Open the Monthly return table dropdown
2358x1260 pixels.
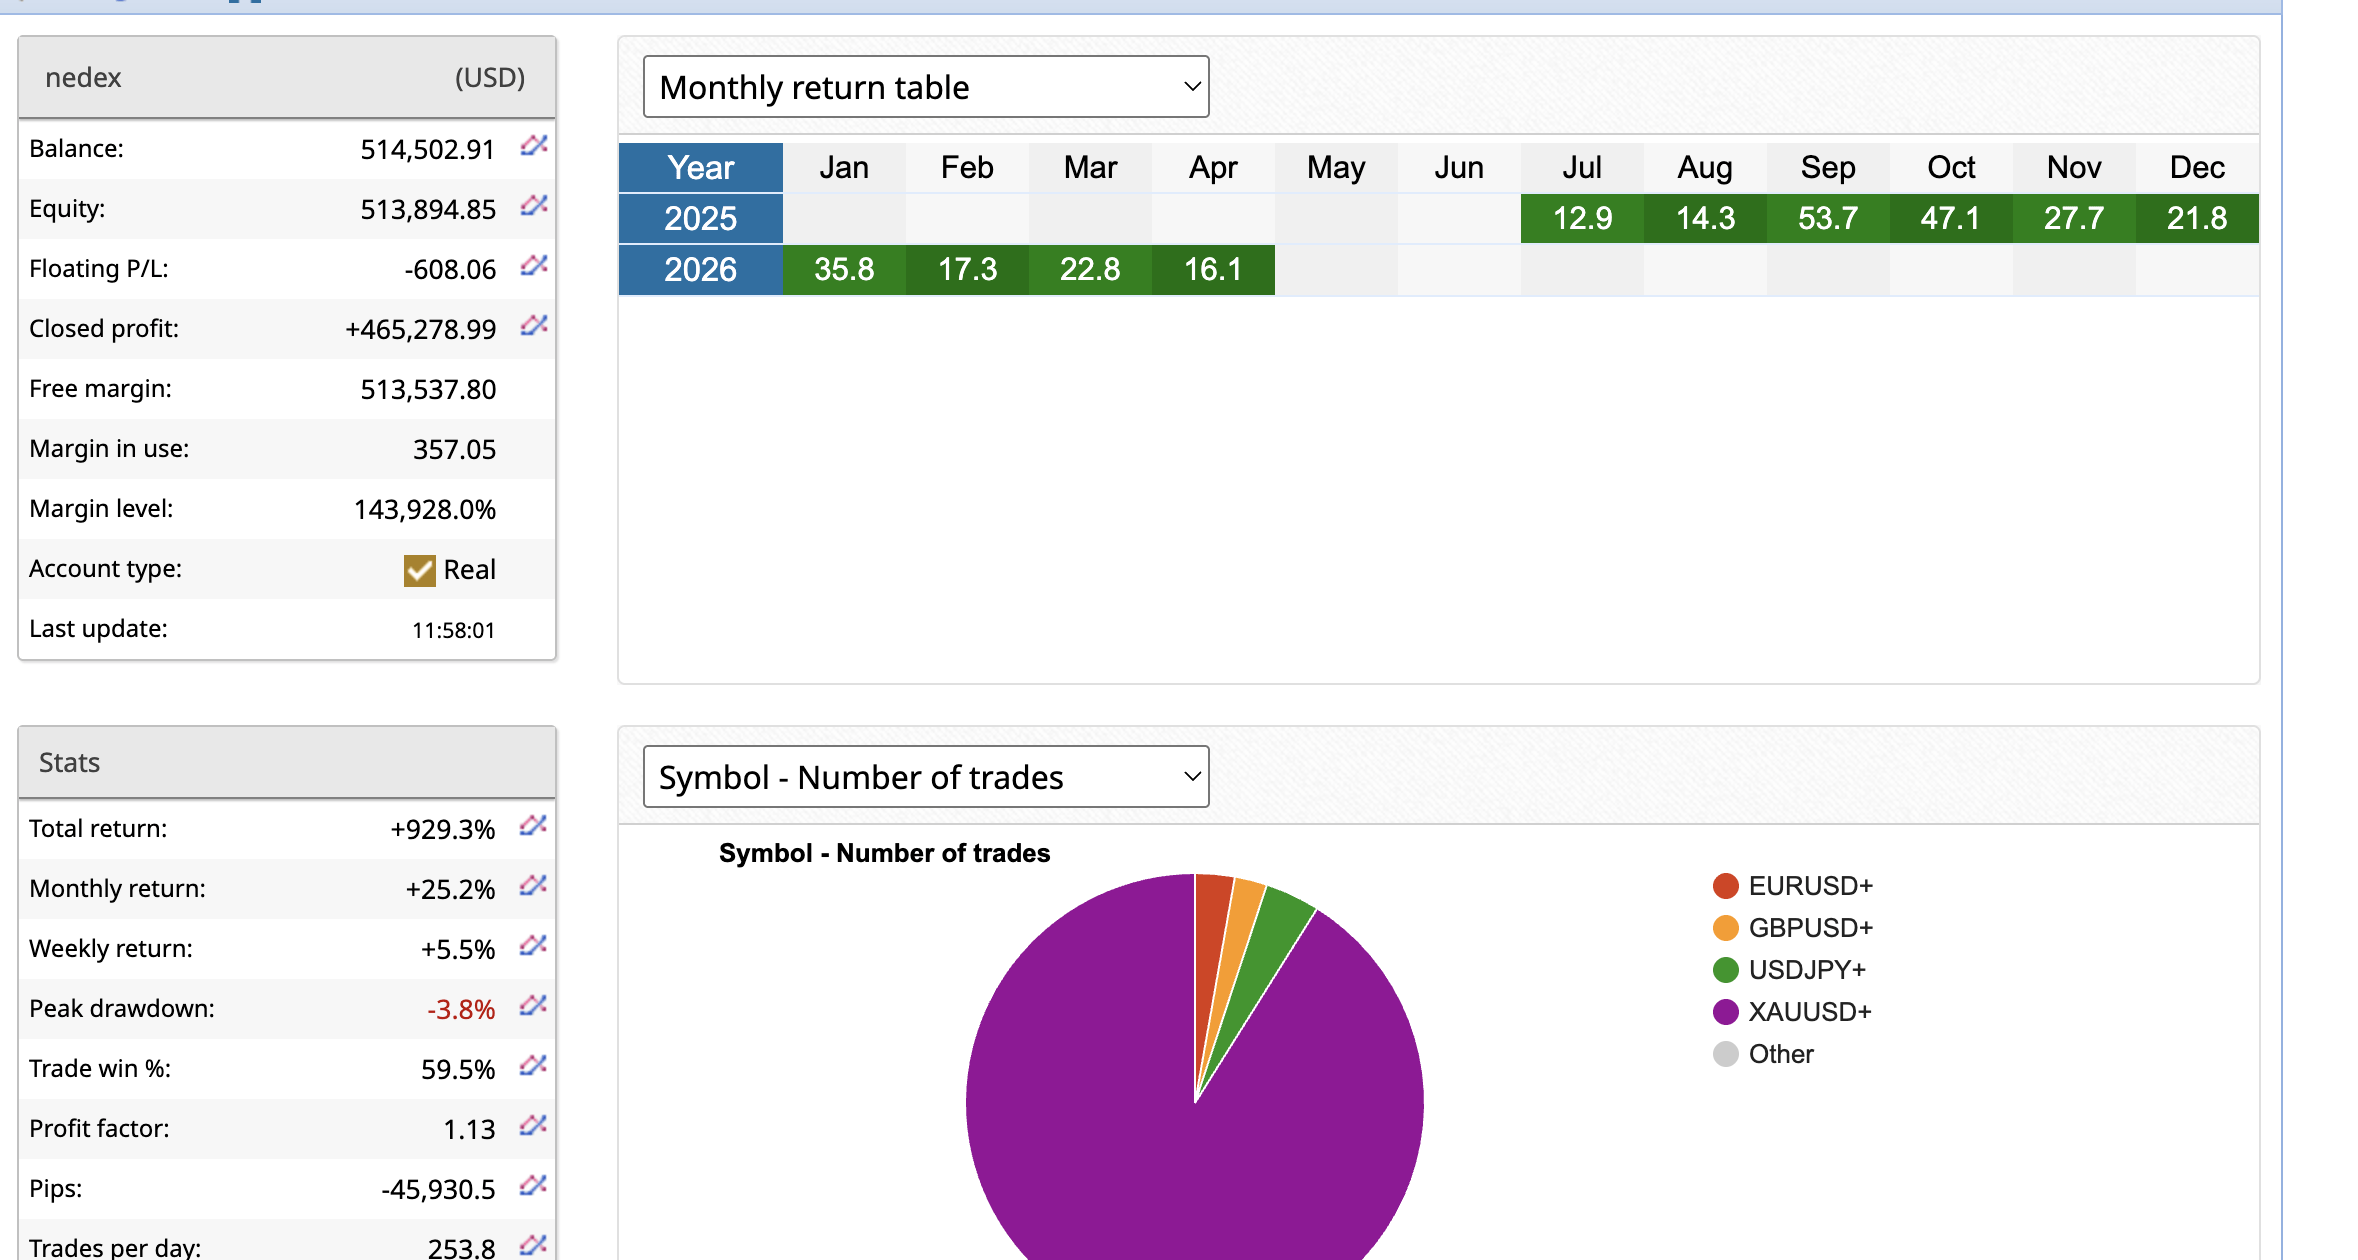point(926,87)
